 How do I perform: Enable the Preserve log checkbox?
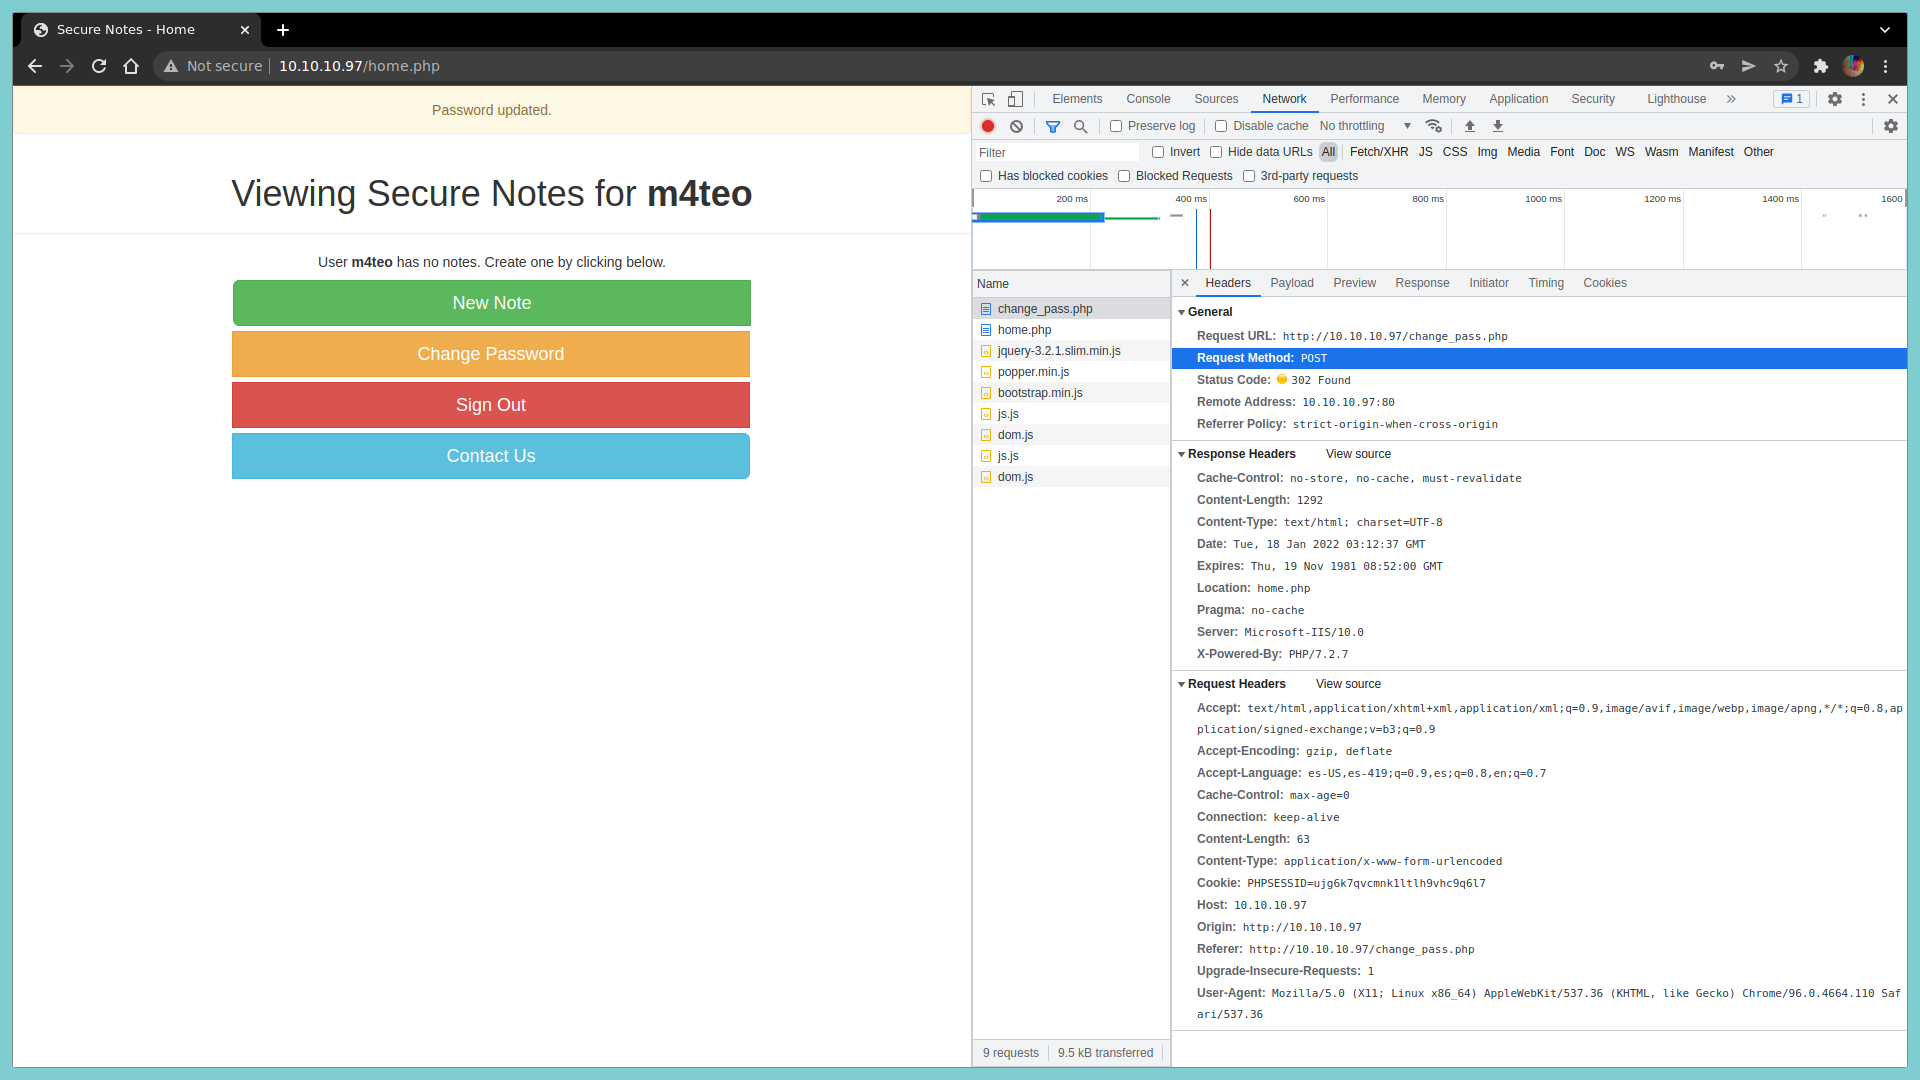(1116, 126)
